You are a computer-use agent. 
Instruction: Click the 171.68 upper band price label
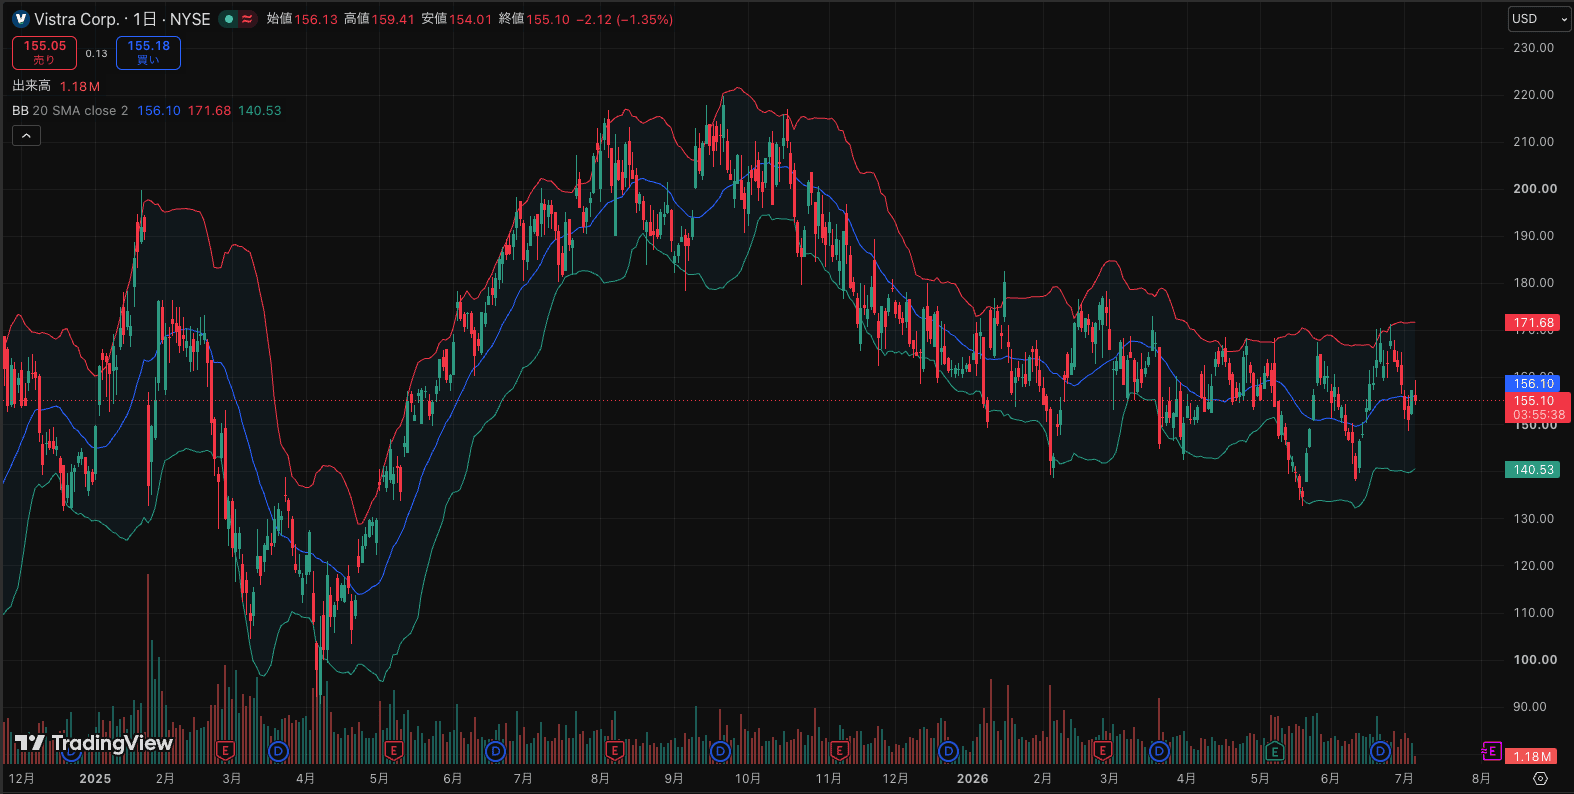point(1532,323)
